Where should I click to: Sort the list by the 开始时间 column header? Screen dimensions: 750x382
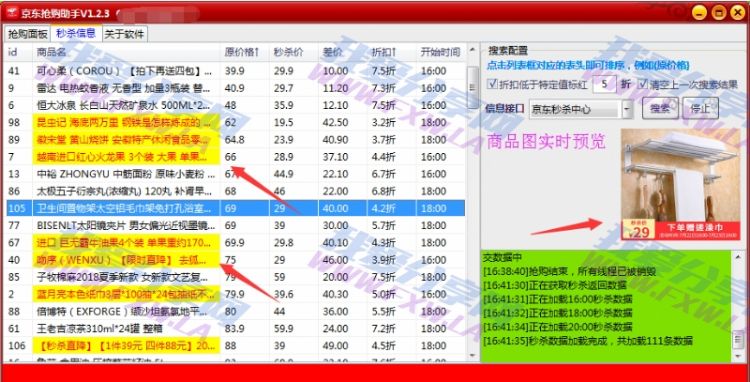click(x=441, y=52)
